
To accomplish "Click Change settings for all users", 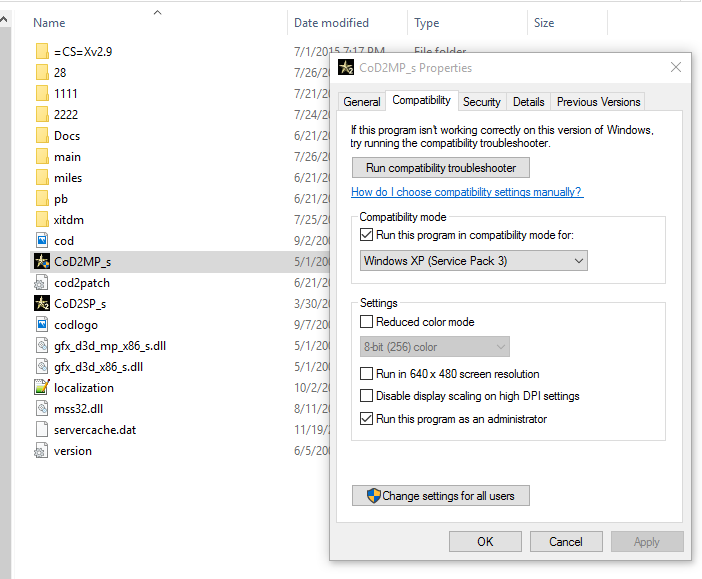I will click(x=441, y=496).
